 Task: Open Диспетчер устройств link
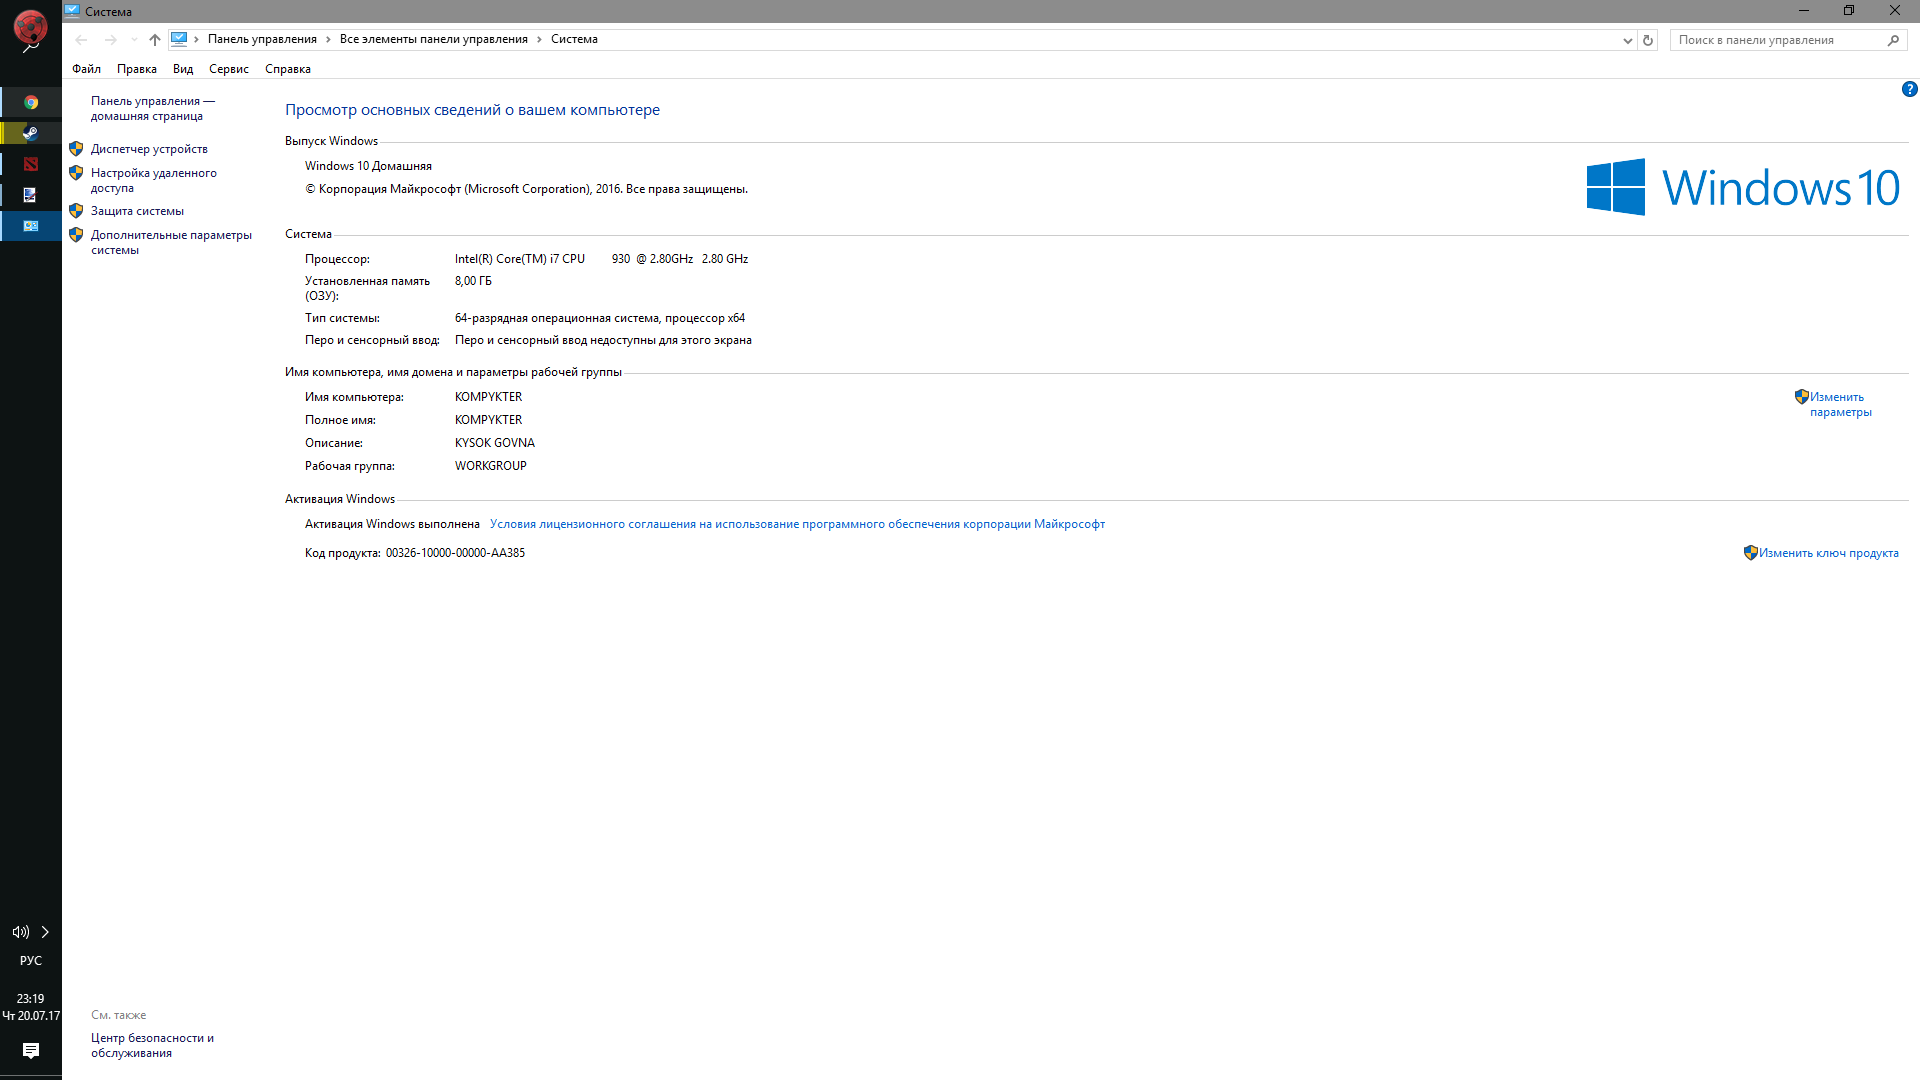point(149,149)
